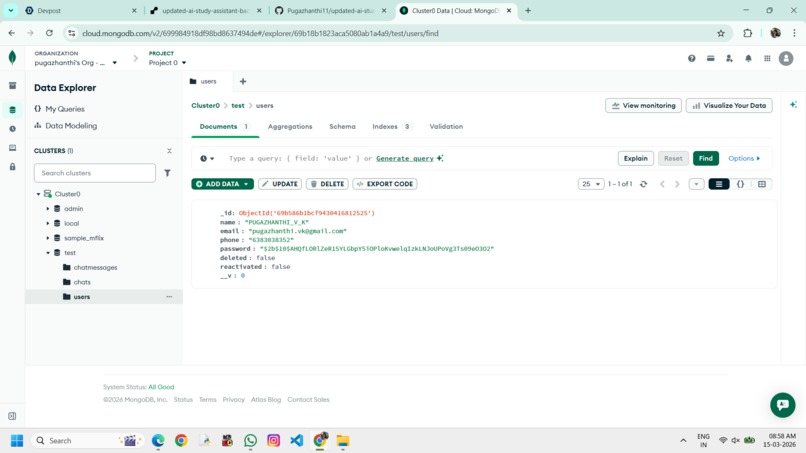Open browser extensions puzzle icon
806x453 pixels.
click(x=747, y=33)
